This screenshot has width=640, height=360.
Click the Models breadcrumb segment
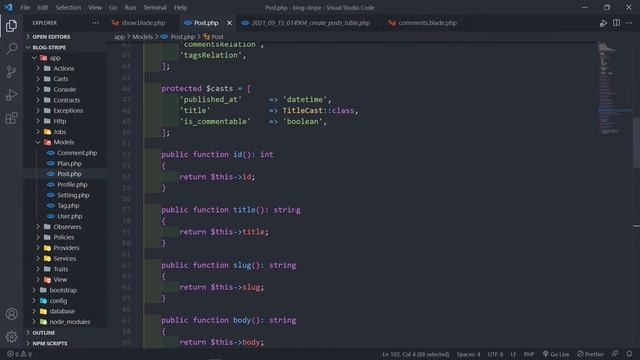pos(142,37)
